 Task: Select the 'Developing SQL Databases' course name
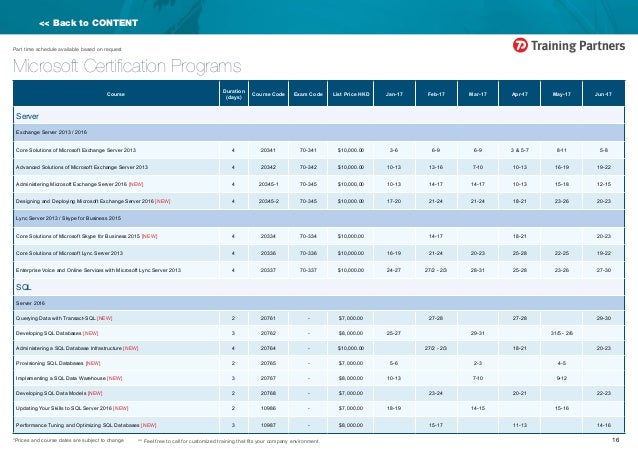point(57,333)
